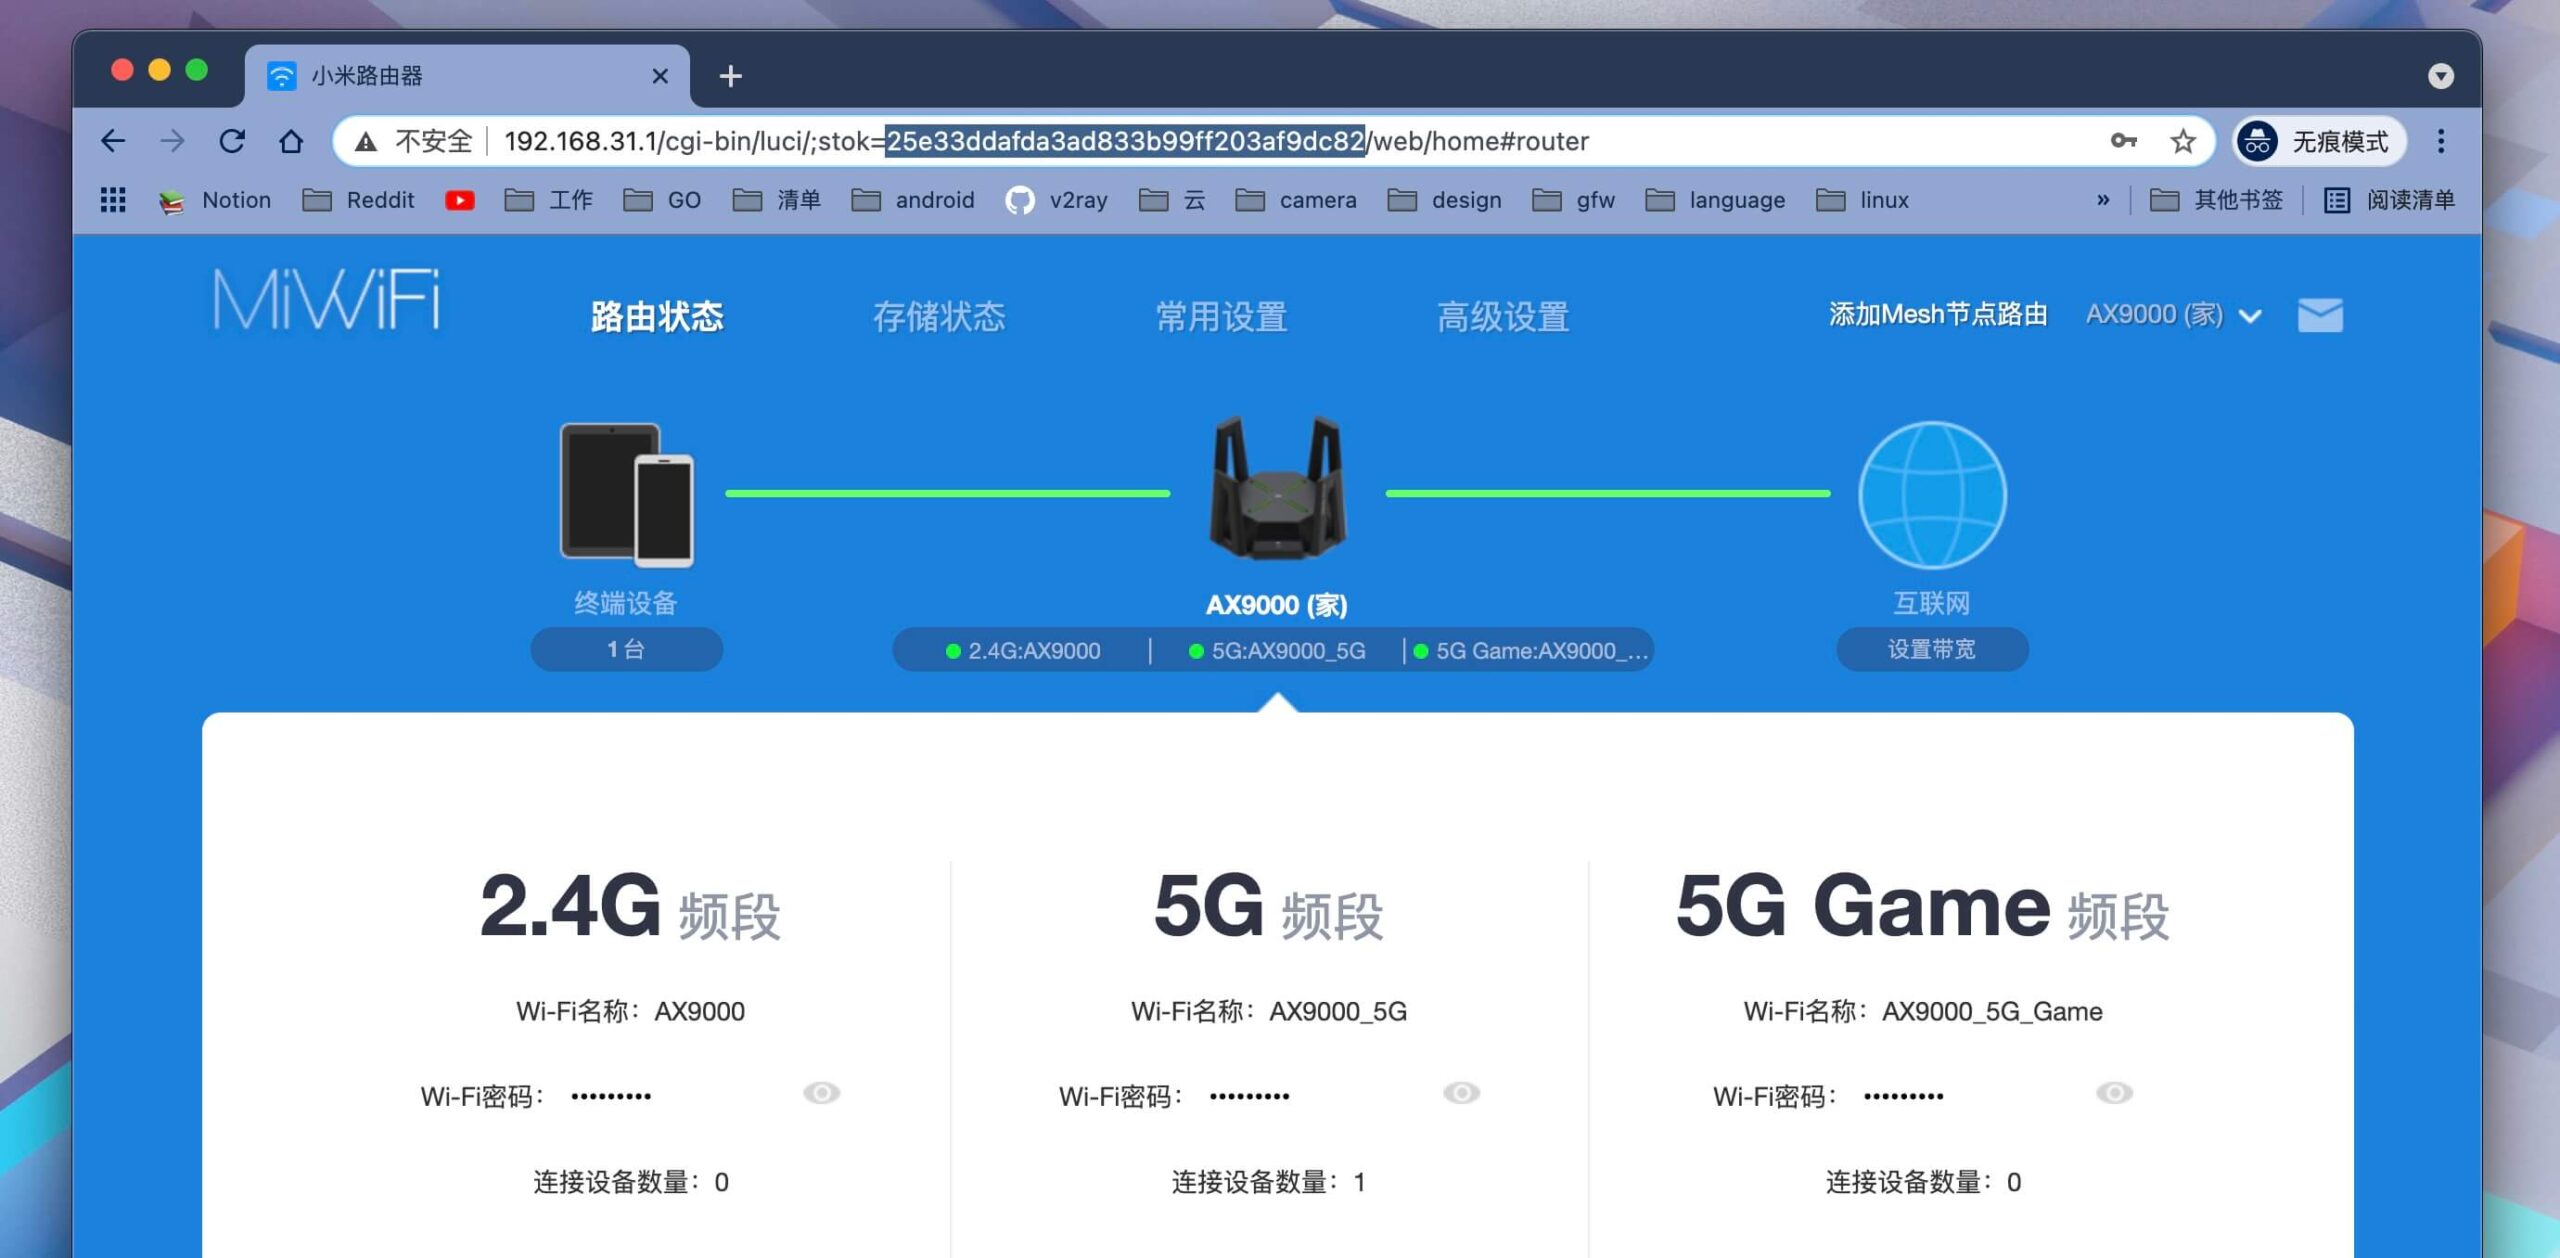Screen dimensions: 2560x1258
Task: Switch to the 常用设置 tab
Action: click(x=1222, y=316)
